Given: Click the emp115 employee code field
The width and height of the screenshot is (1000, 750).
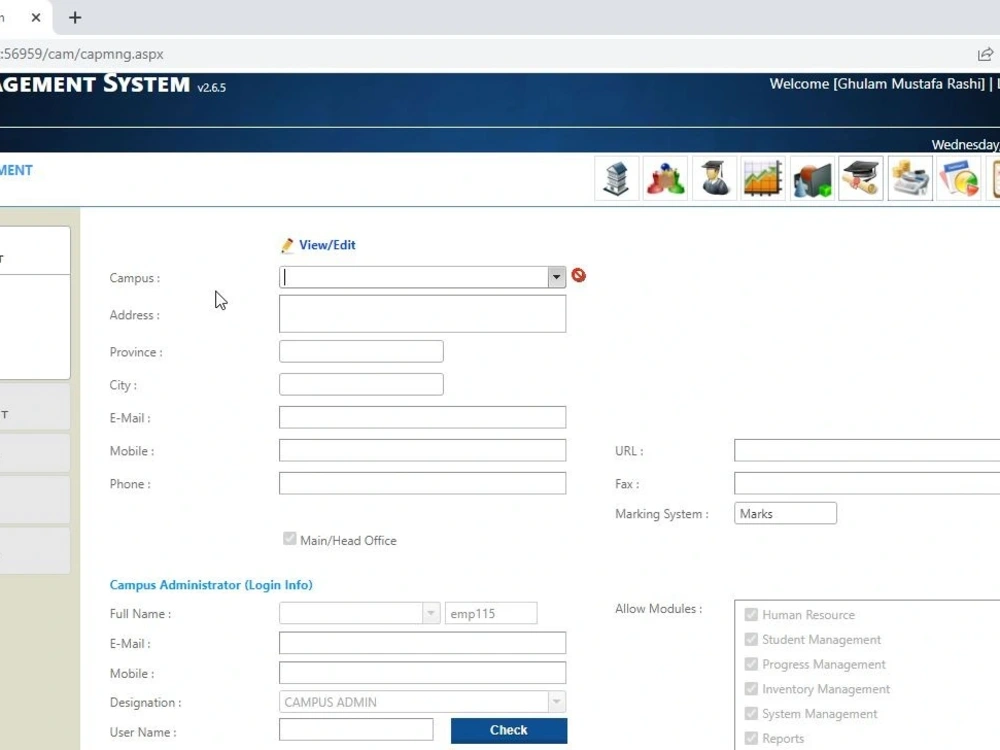Looking at the screenshot, I should (x=491, y=614).
